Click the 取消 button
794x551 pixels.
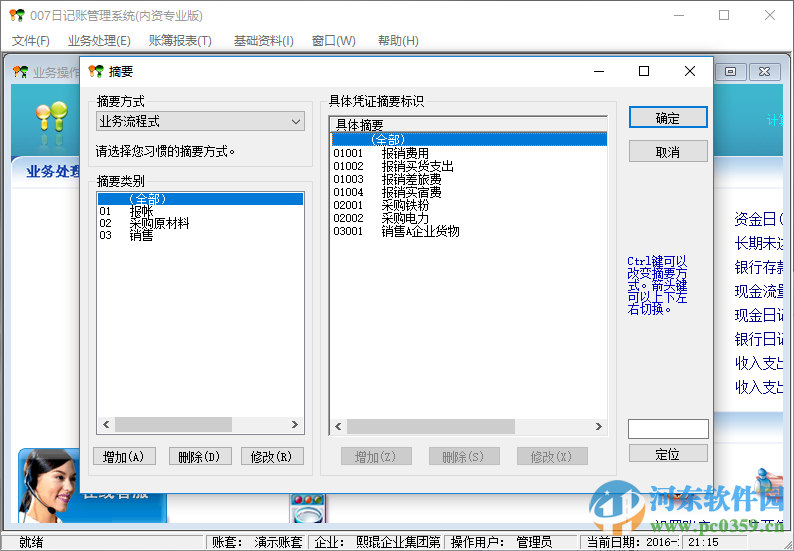[x=668, y=152]
